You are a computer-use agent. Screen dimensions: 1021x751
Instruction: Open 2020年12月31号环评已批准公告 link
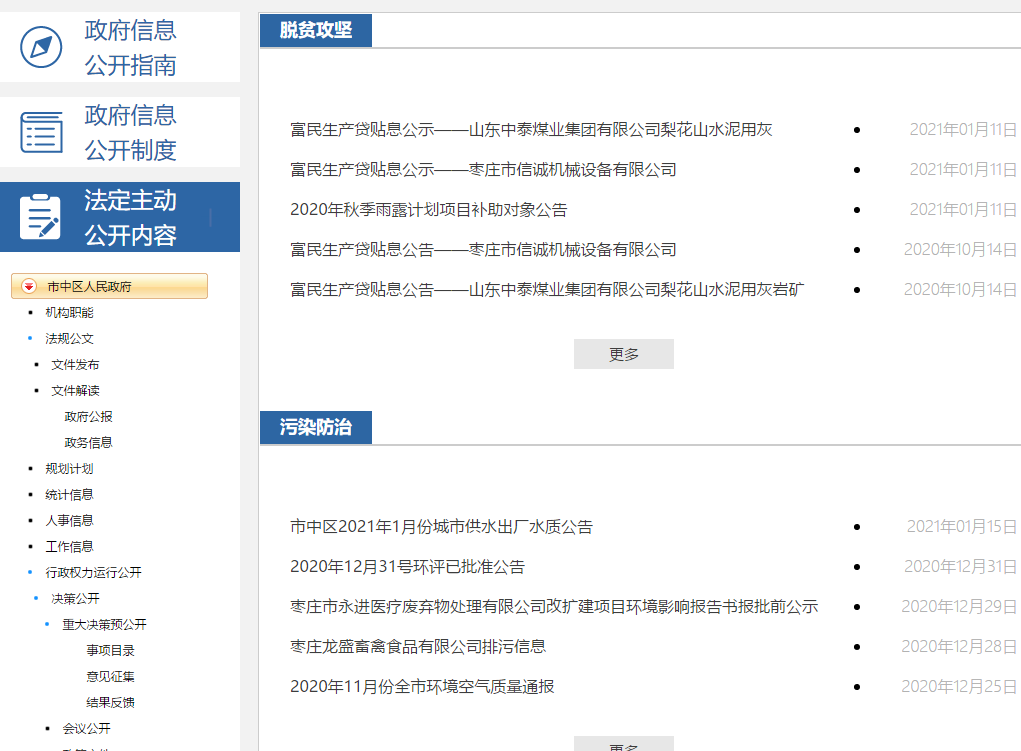(x=407, y=567)
